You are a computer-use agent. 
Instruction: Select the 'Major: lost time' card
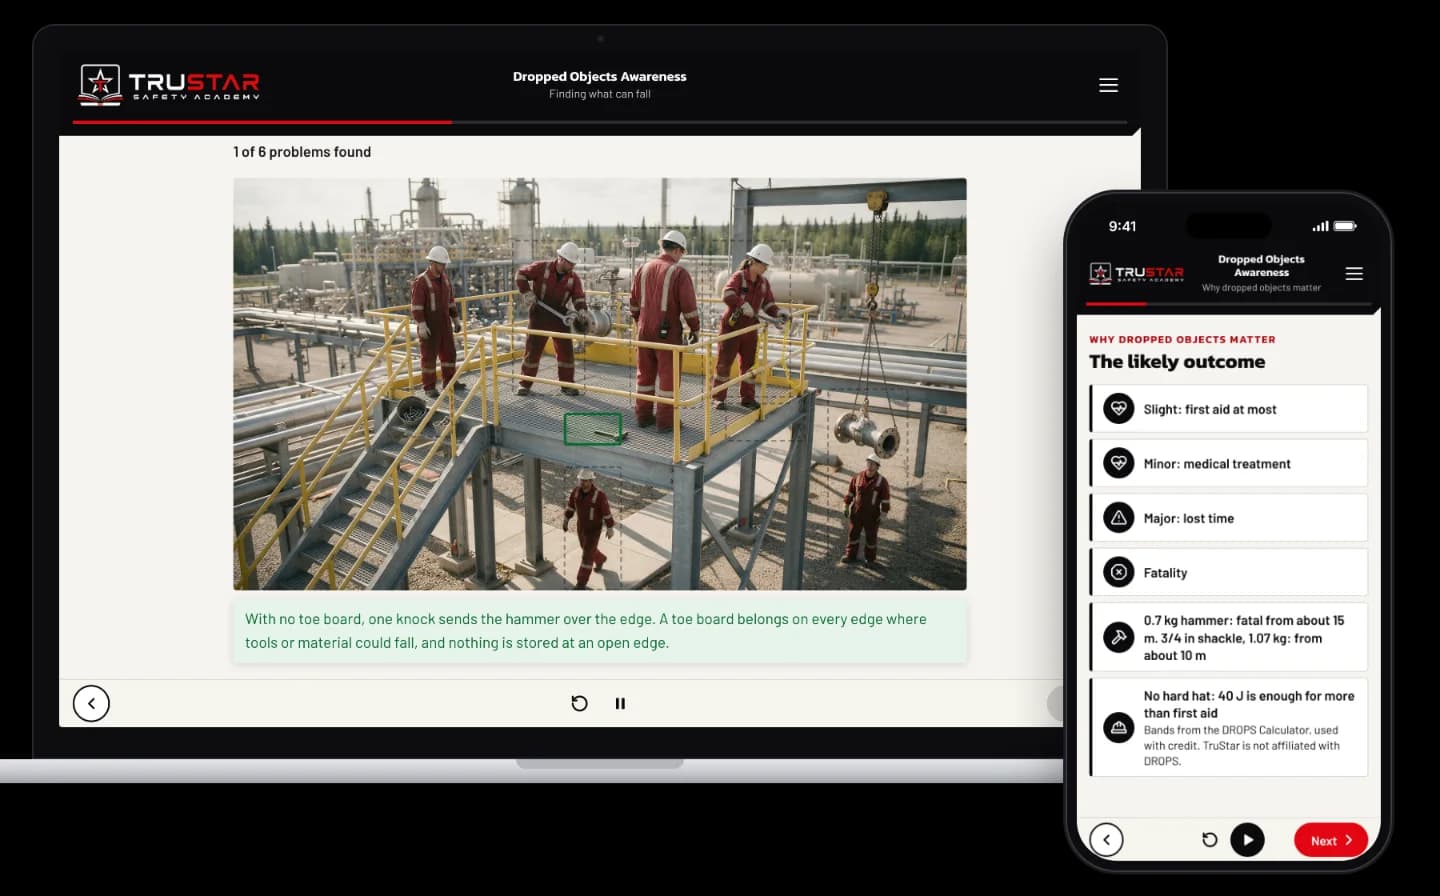pos(1229,518)
